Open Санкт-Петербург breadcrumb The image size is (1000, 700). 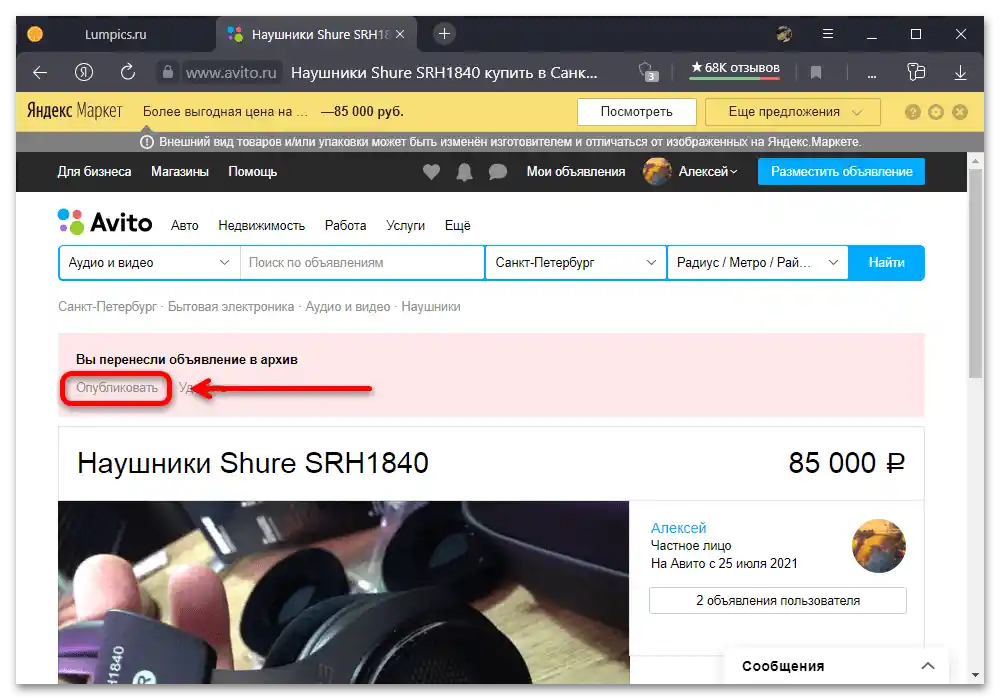(107, 307)
